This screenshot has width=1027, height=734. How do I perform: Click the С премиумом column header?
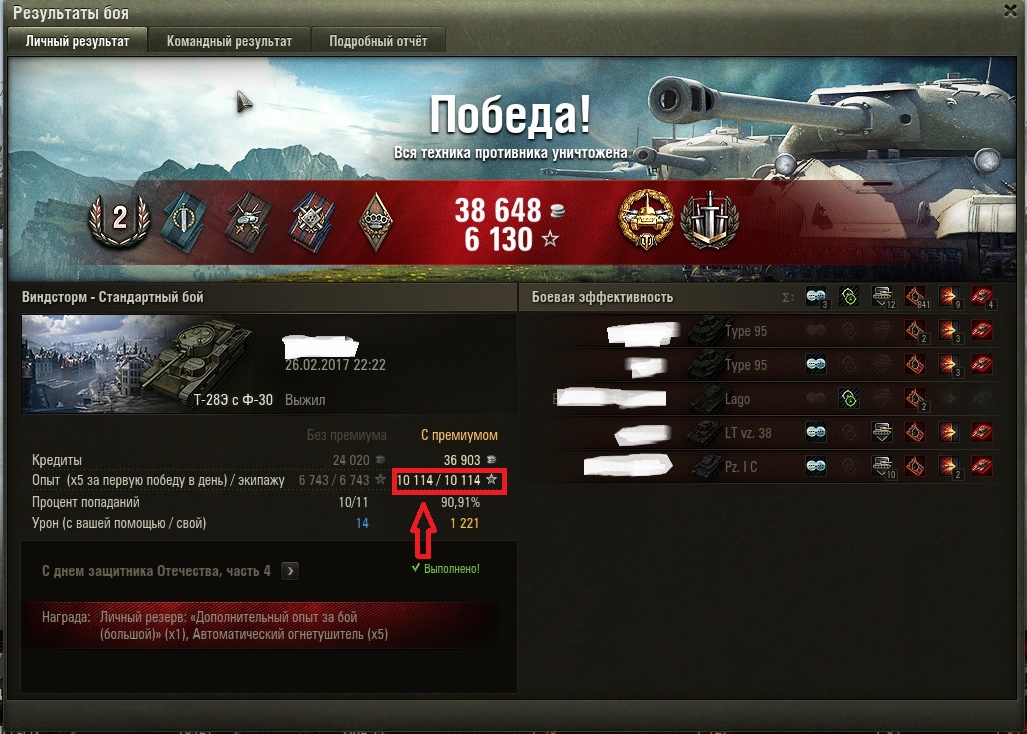click(459, 435)
